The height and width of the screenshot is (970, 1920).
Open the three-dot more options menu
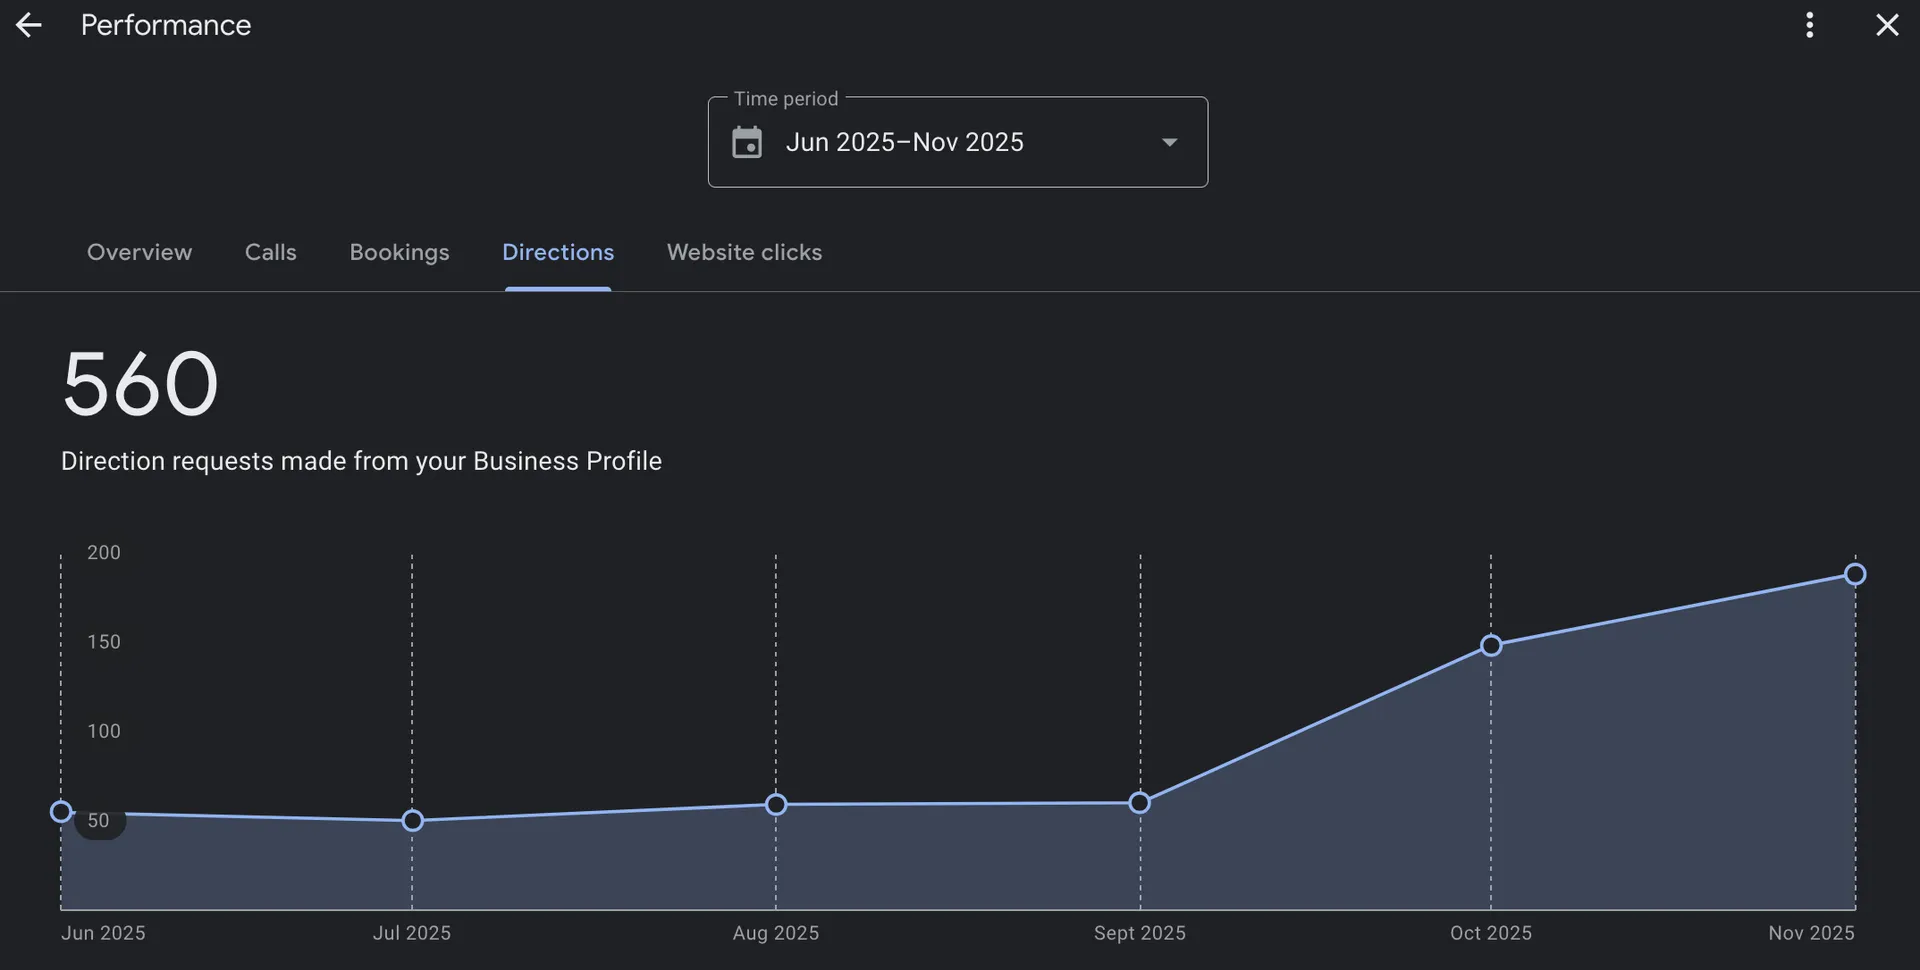click(x=1809, y=25)
